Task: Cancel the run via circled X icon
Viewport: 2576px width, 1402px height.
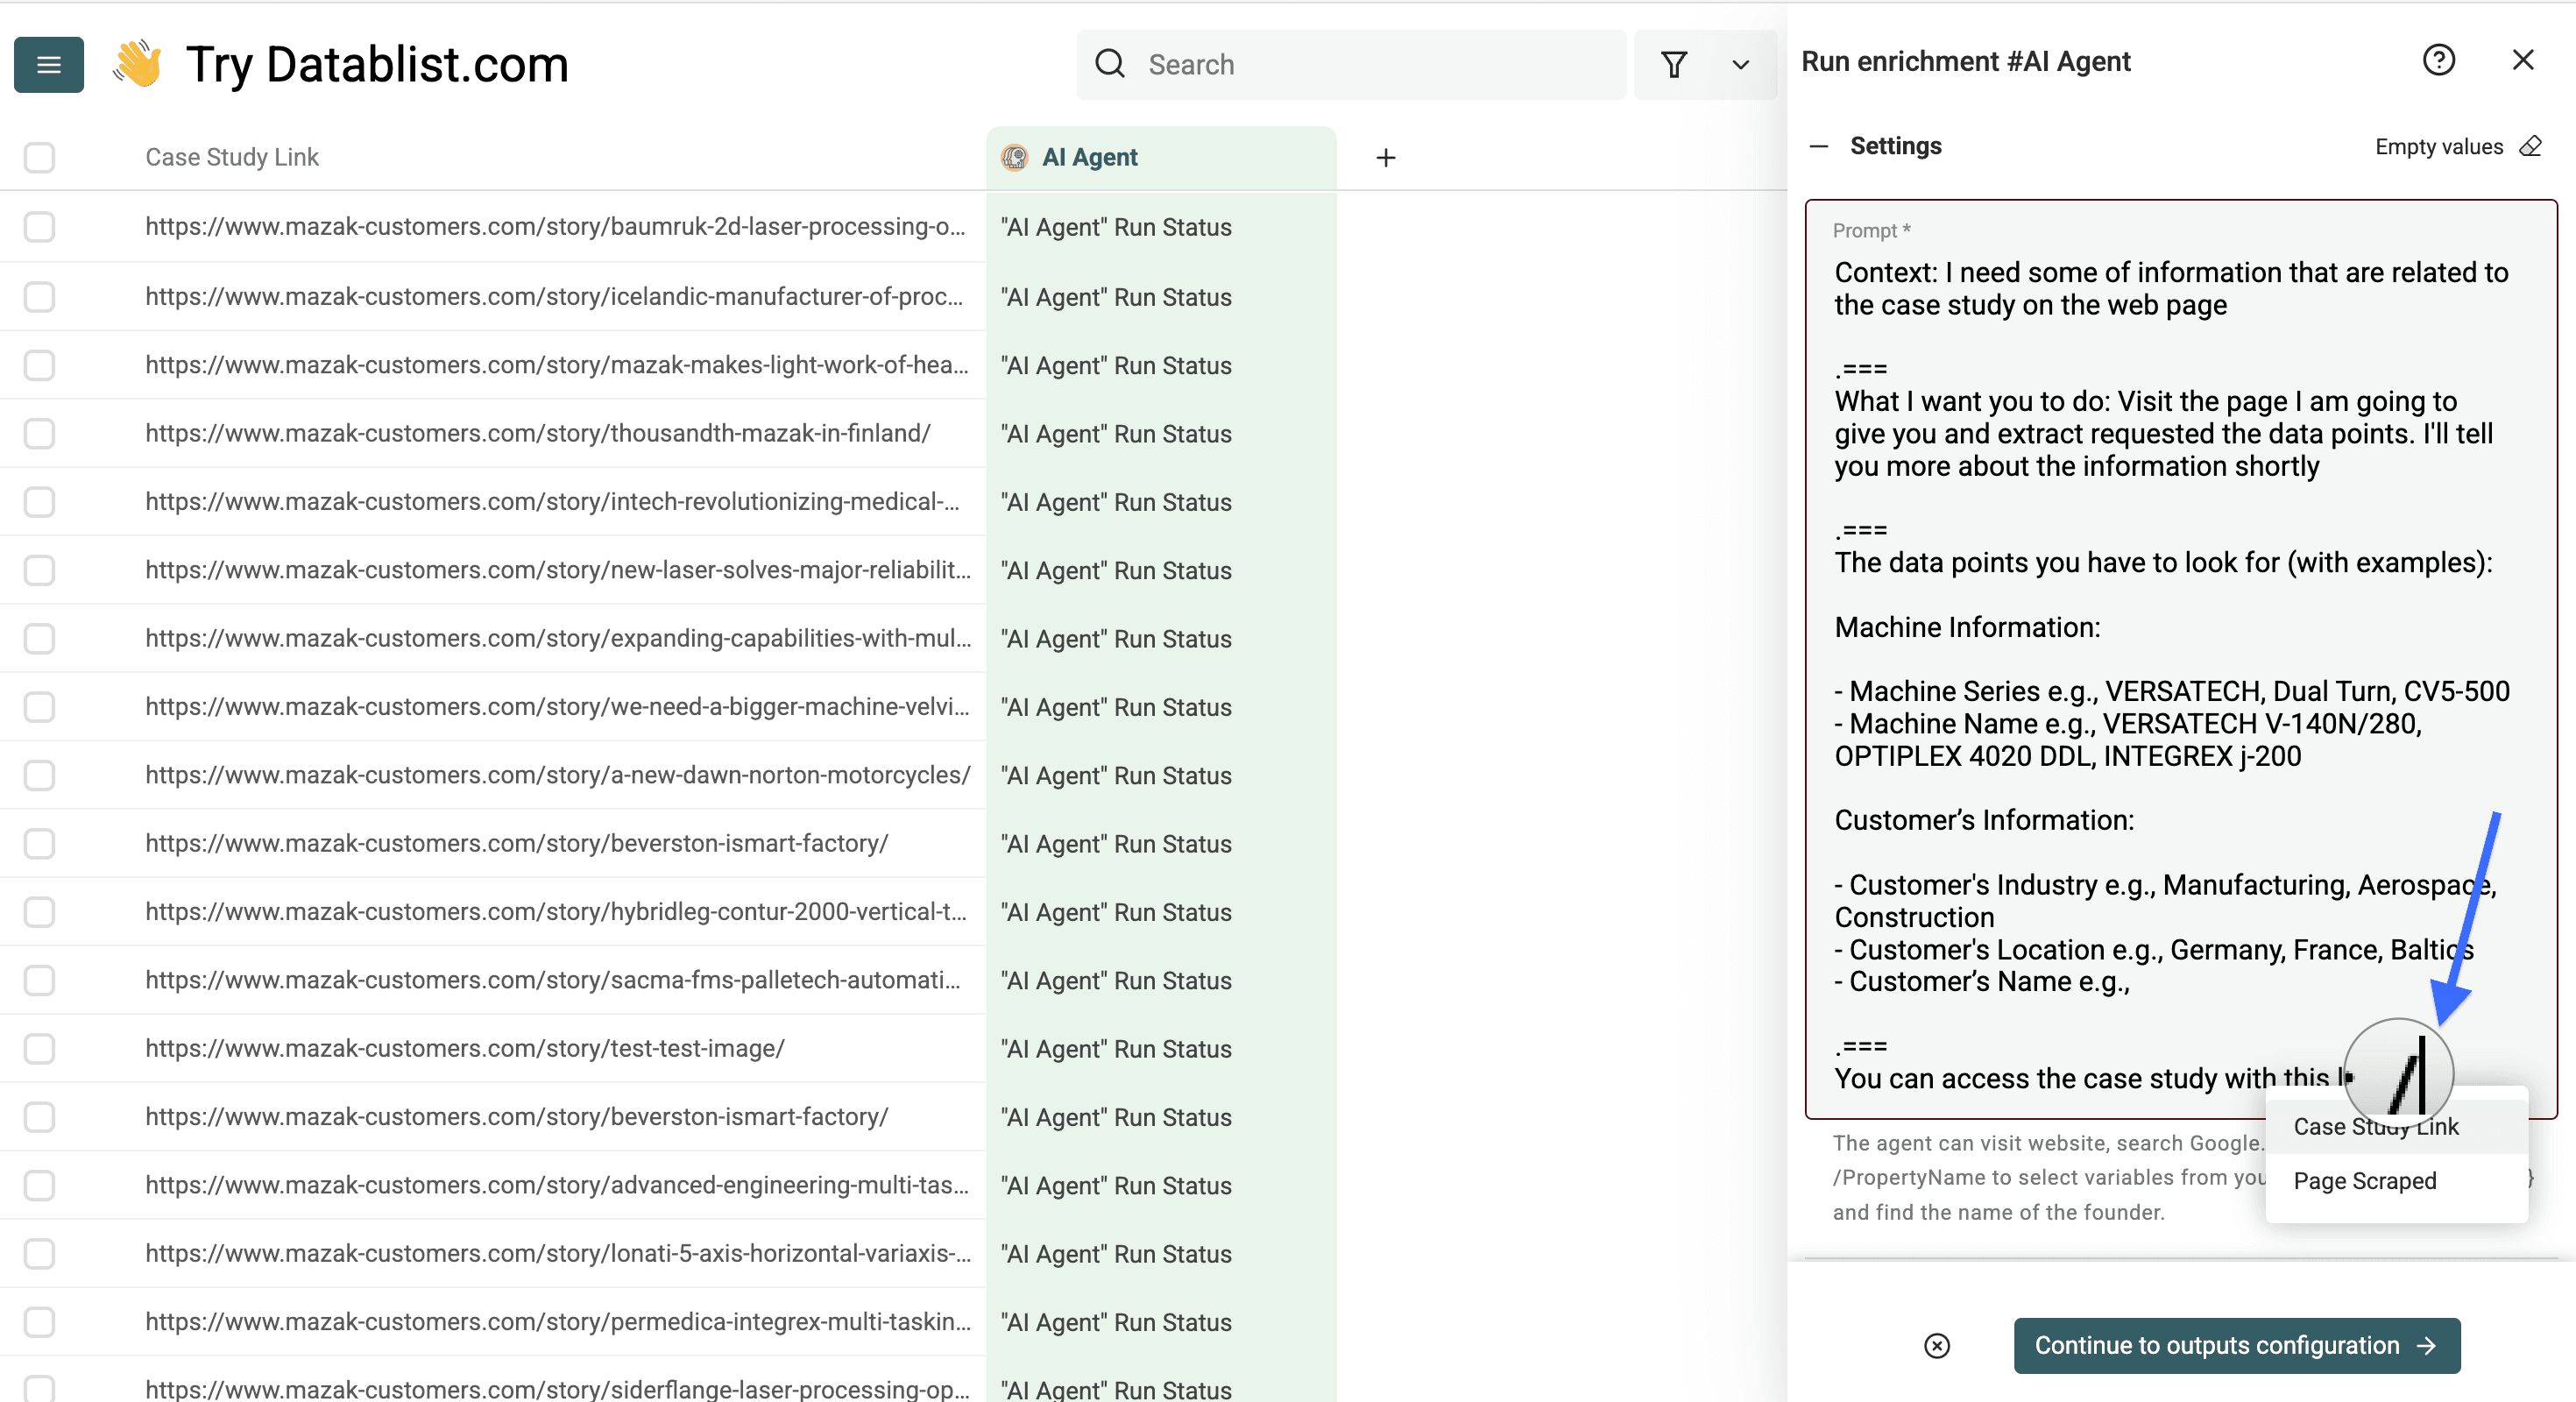Action: coord(1937,1346)
